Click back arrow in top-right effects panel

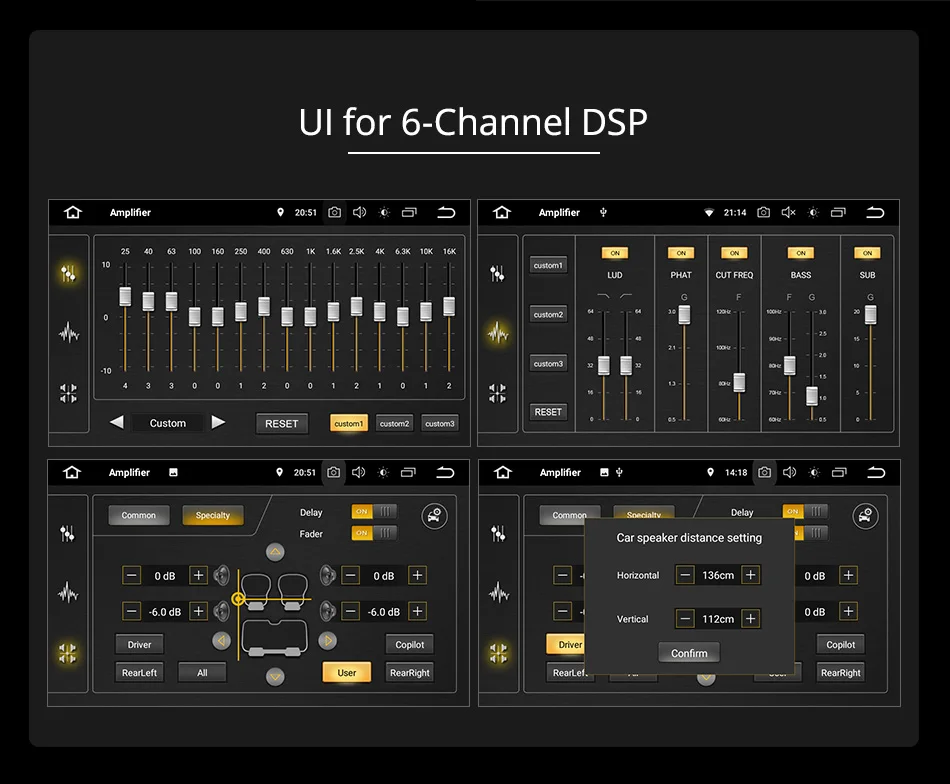[x=875, y=213]
